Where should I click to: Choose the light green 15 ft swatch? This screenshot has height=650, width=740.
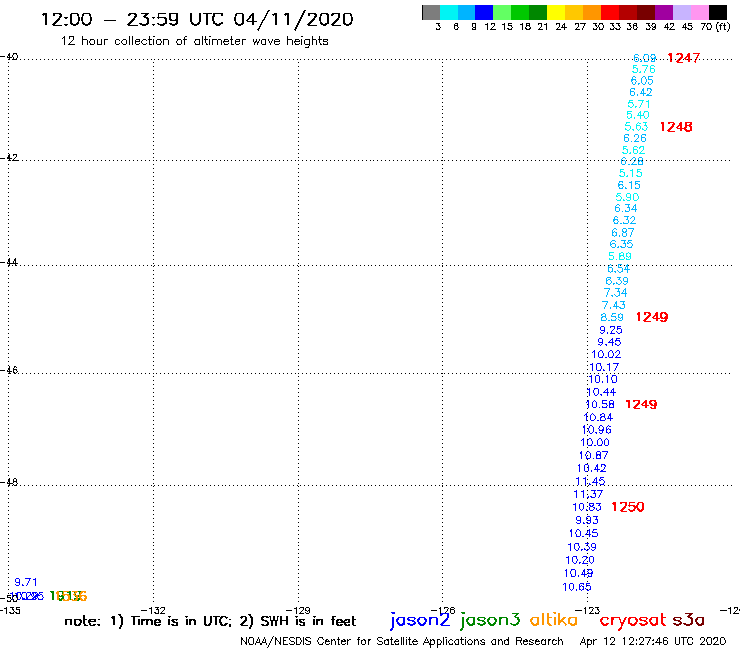tap(502, 12)
